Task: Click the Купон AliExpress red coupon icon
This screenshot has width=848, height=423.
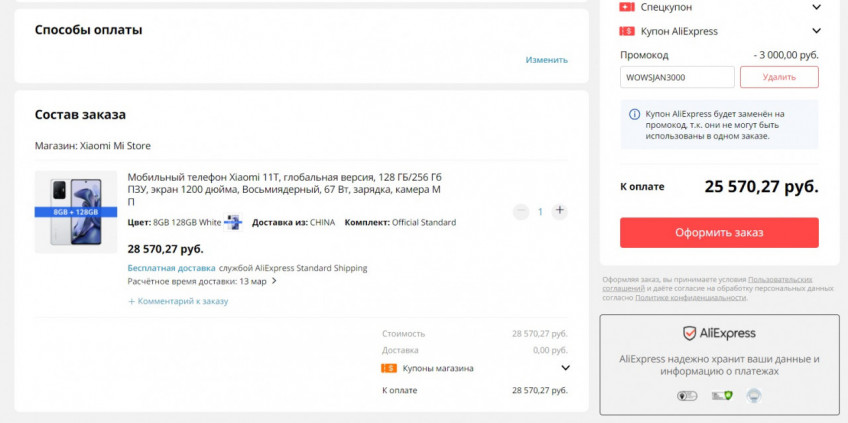Action: (x=627, y=31)
